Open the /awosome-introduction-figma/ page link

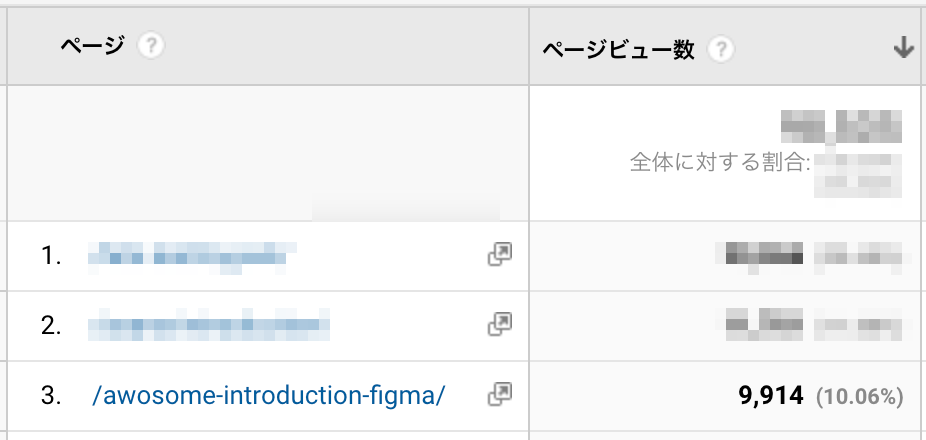point(267,396)
